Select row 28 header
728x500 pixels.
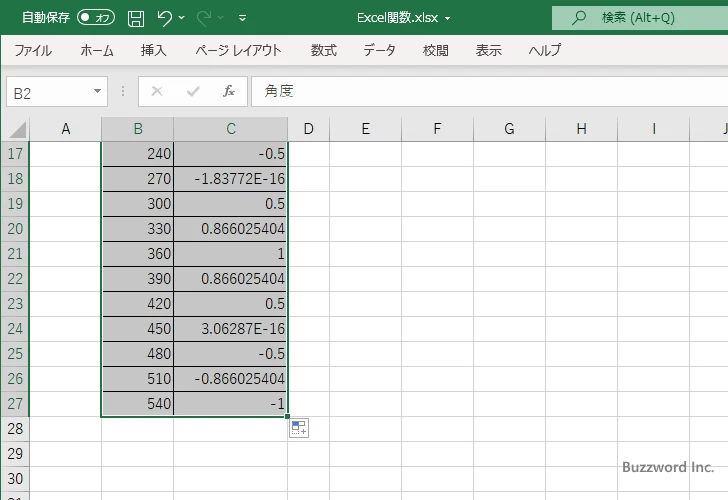click(15, 429)
